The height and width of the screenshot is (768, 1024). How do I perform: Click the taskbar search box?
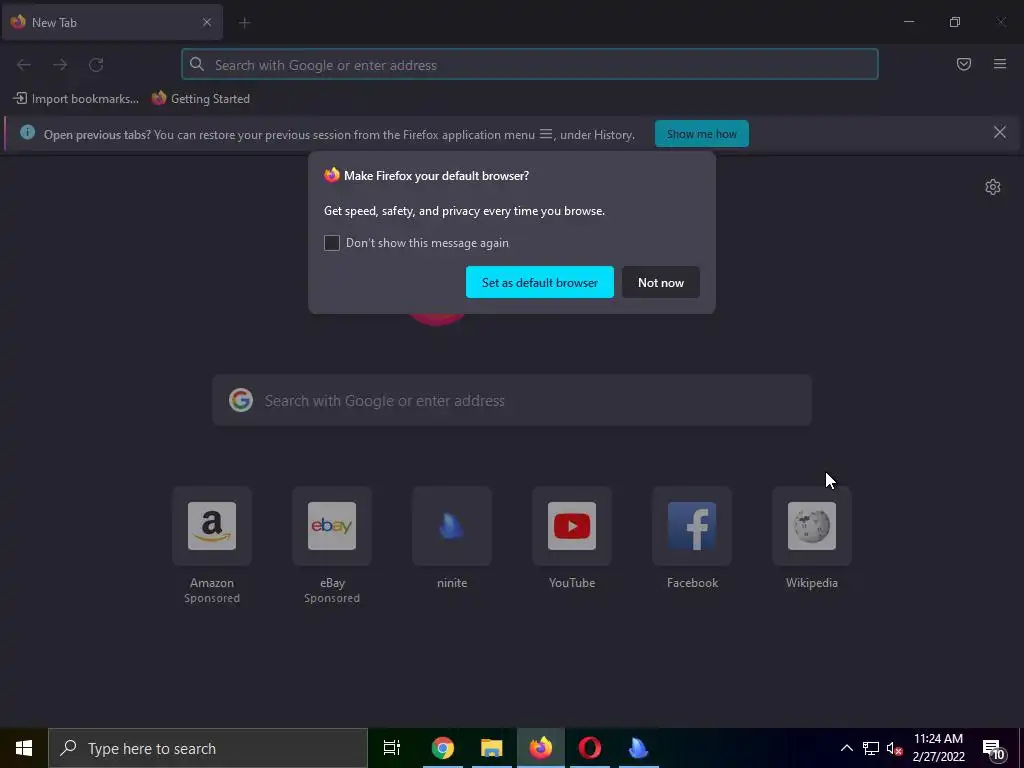pyautogui.click(x=208, y=748)
